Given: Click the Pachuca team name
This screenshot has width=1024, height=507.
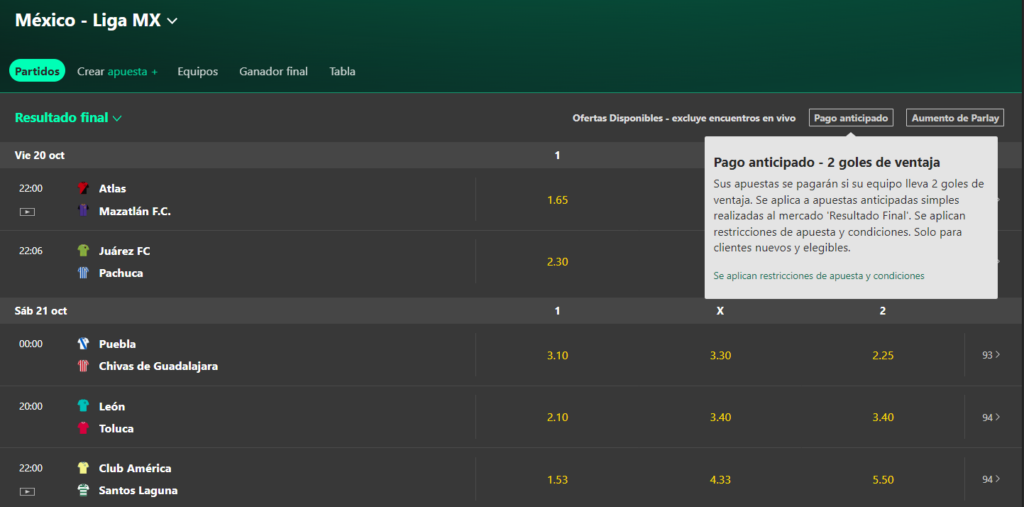Looking at the screenshot, I should (x=121, y=273).
